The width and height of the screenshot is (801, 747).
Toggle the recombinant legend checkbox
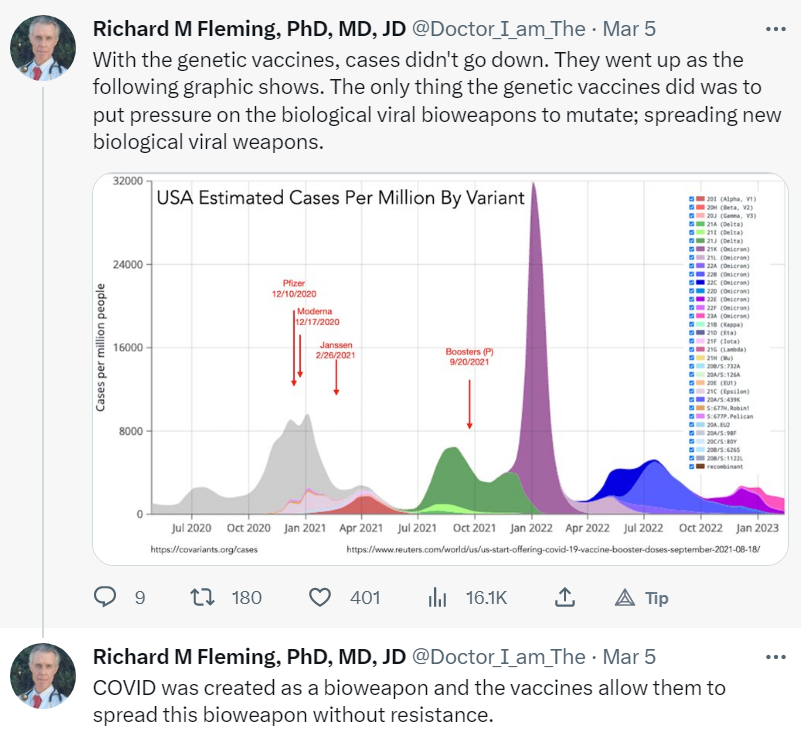[692, 466]
